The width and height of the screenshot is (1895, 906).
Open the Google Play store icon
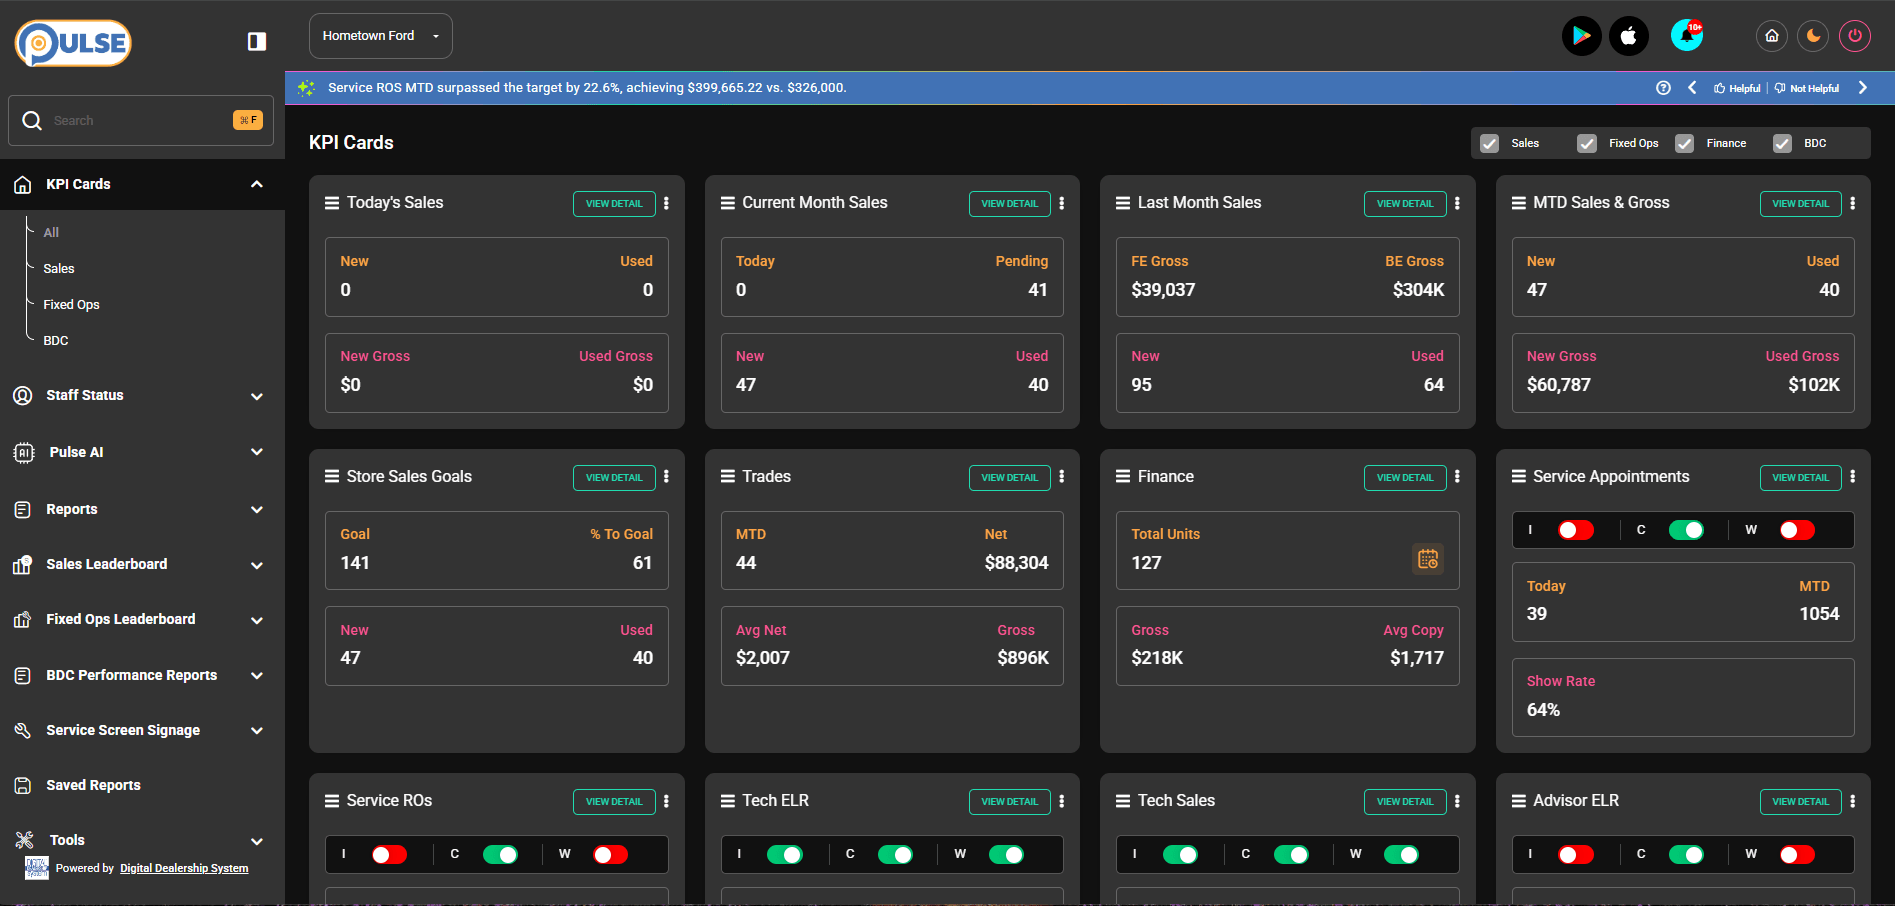1581,37
